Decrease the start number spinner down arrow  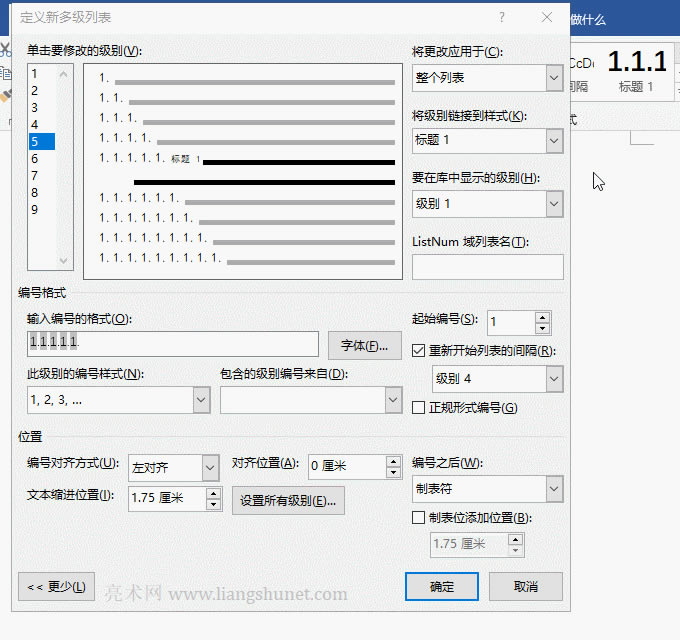pyautogui.click(x=542, y=328)
